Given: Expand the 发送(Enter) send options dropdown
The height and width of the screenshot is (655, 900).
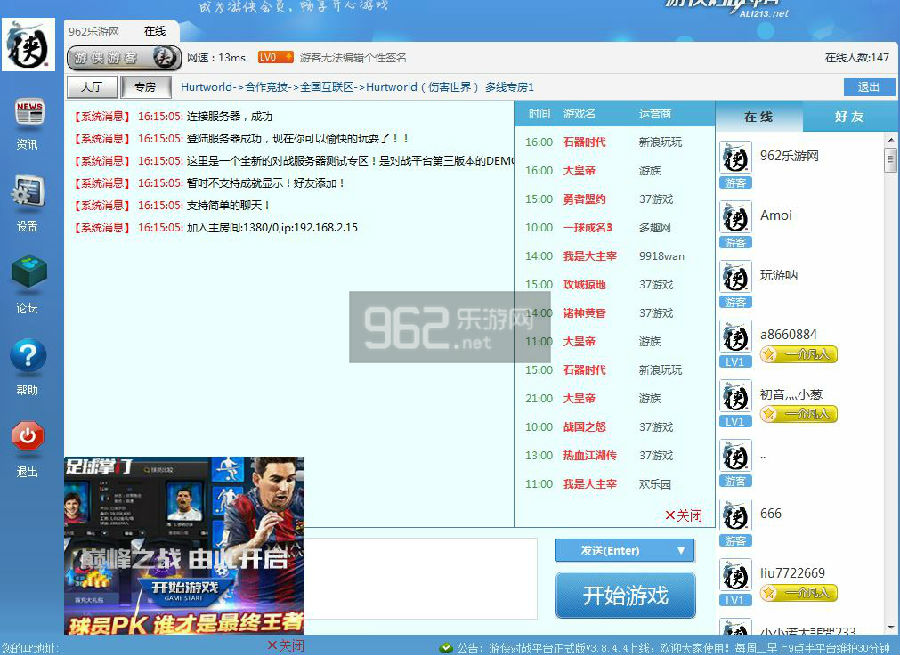Looking at the screenshot, I should pyautogui.click(x=682, y=551).
